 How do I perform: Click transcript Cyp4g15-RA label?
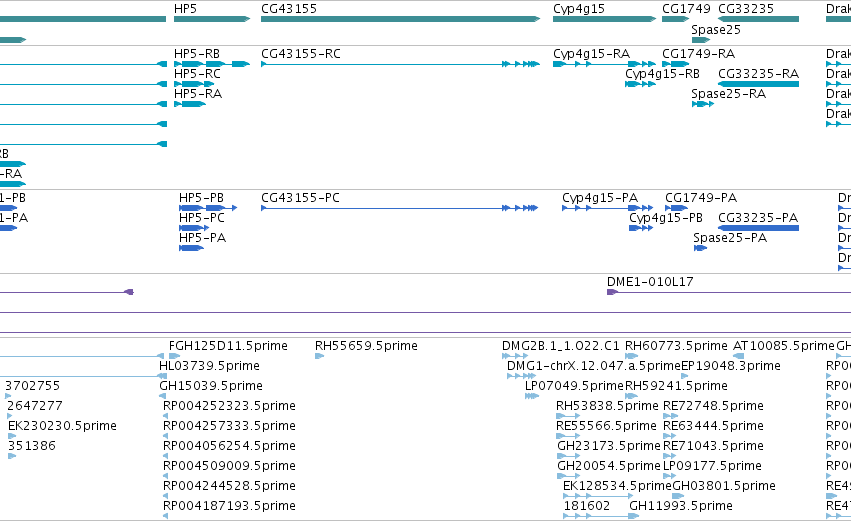pos(591,54)
